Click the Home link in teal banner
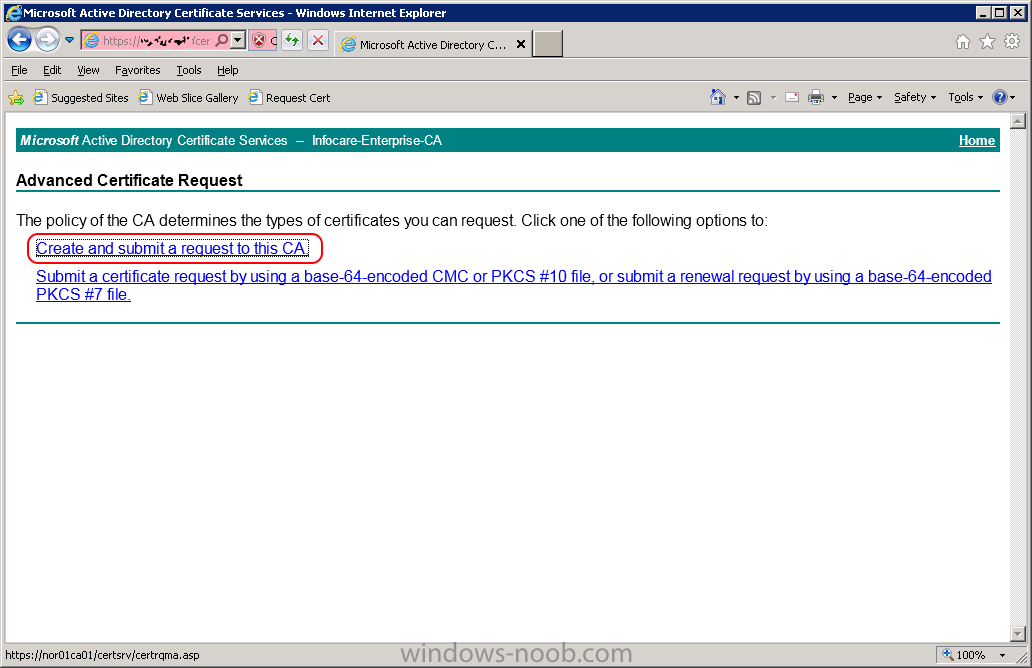The height and width of the screenshot is (668, 1032). point(977,140)
